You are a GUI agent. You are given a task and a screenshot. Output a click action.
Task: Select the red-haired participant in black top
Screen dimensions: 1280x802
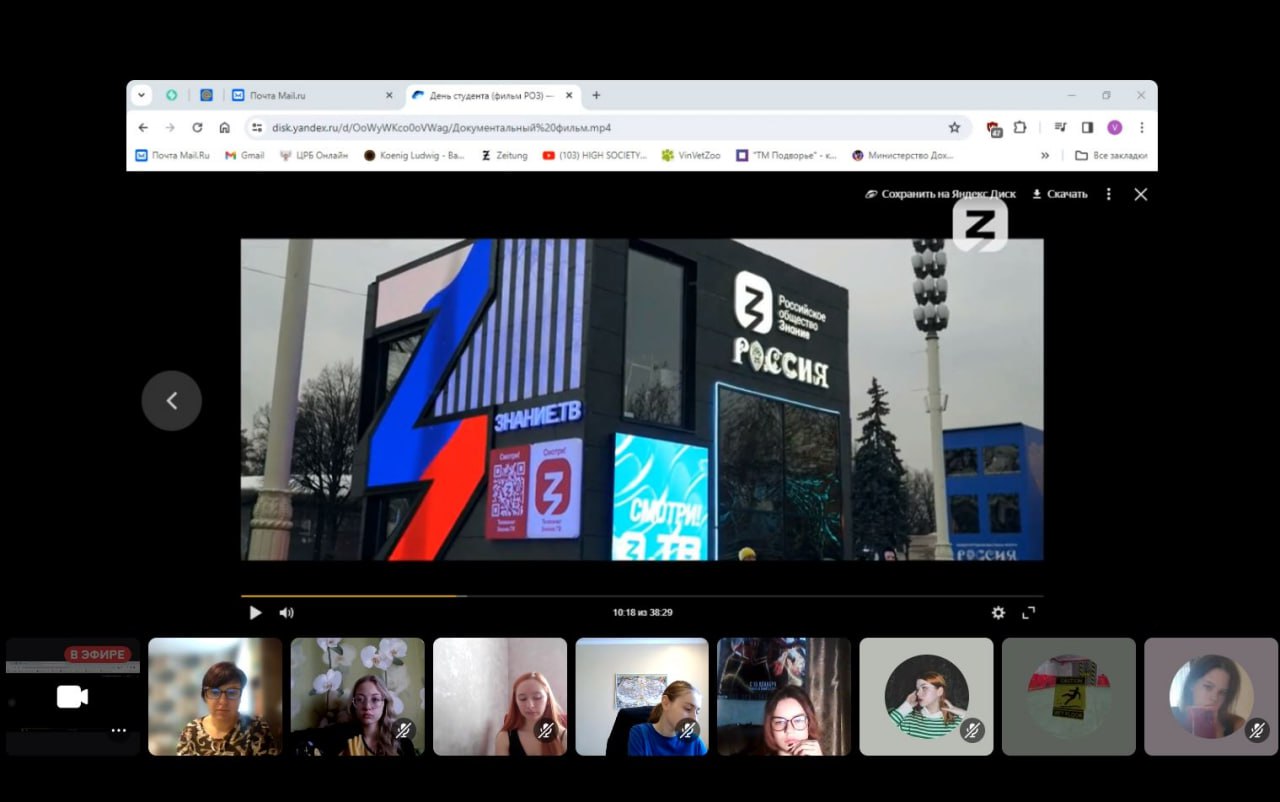[x=500, y=696]
